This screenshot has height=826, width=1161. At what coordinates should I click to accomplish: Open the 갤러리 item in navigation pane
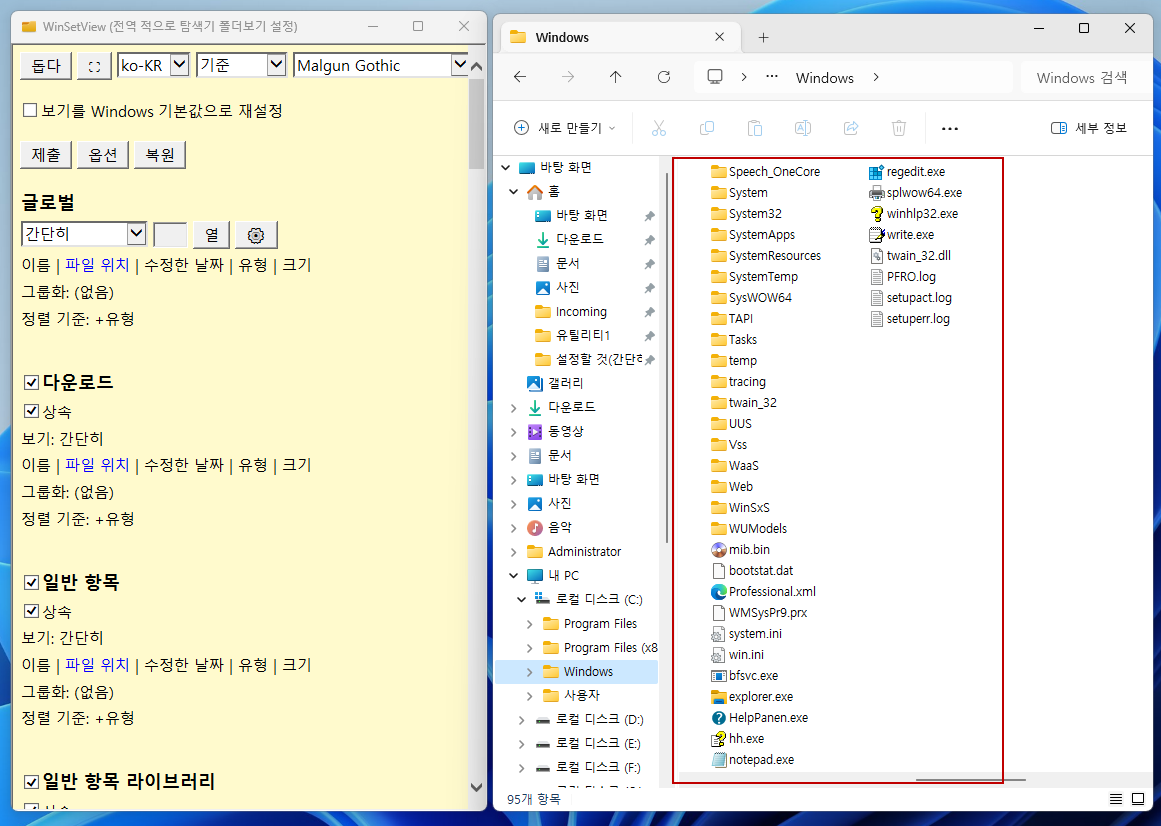[555, 383]
